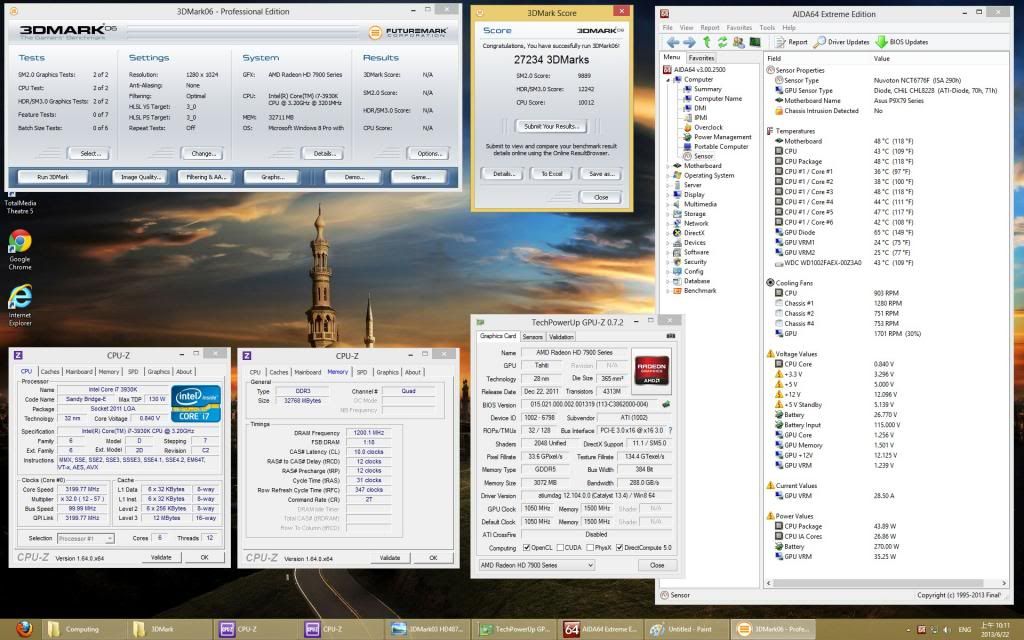Click Options button in 3DMark06 Results
1024x640 pixels.
click(x=429, y=153)
